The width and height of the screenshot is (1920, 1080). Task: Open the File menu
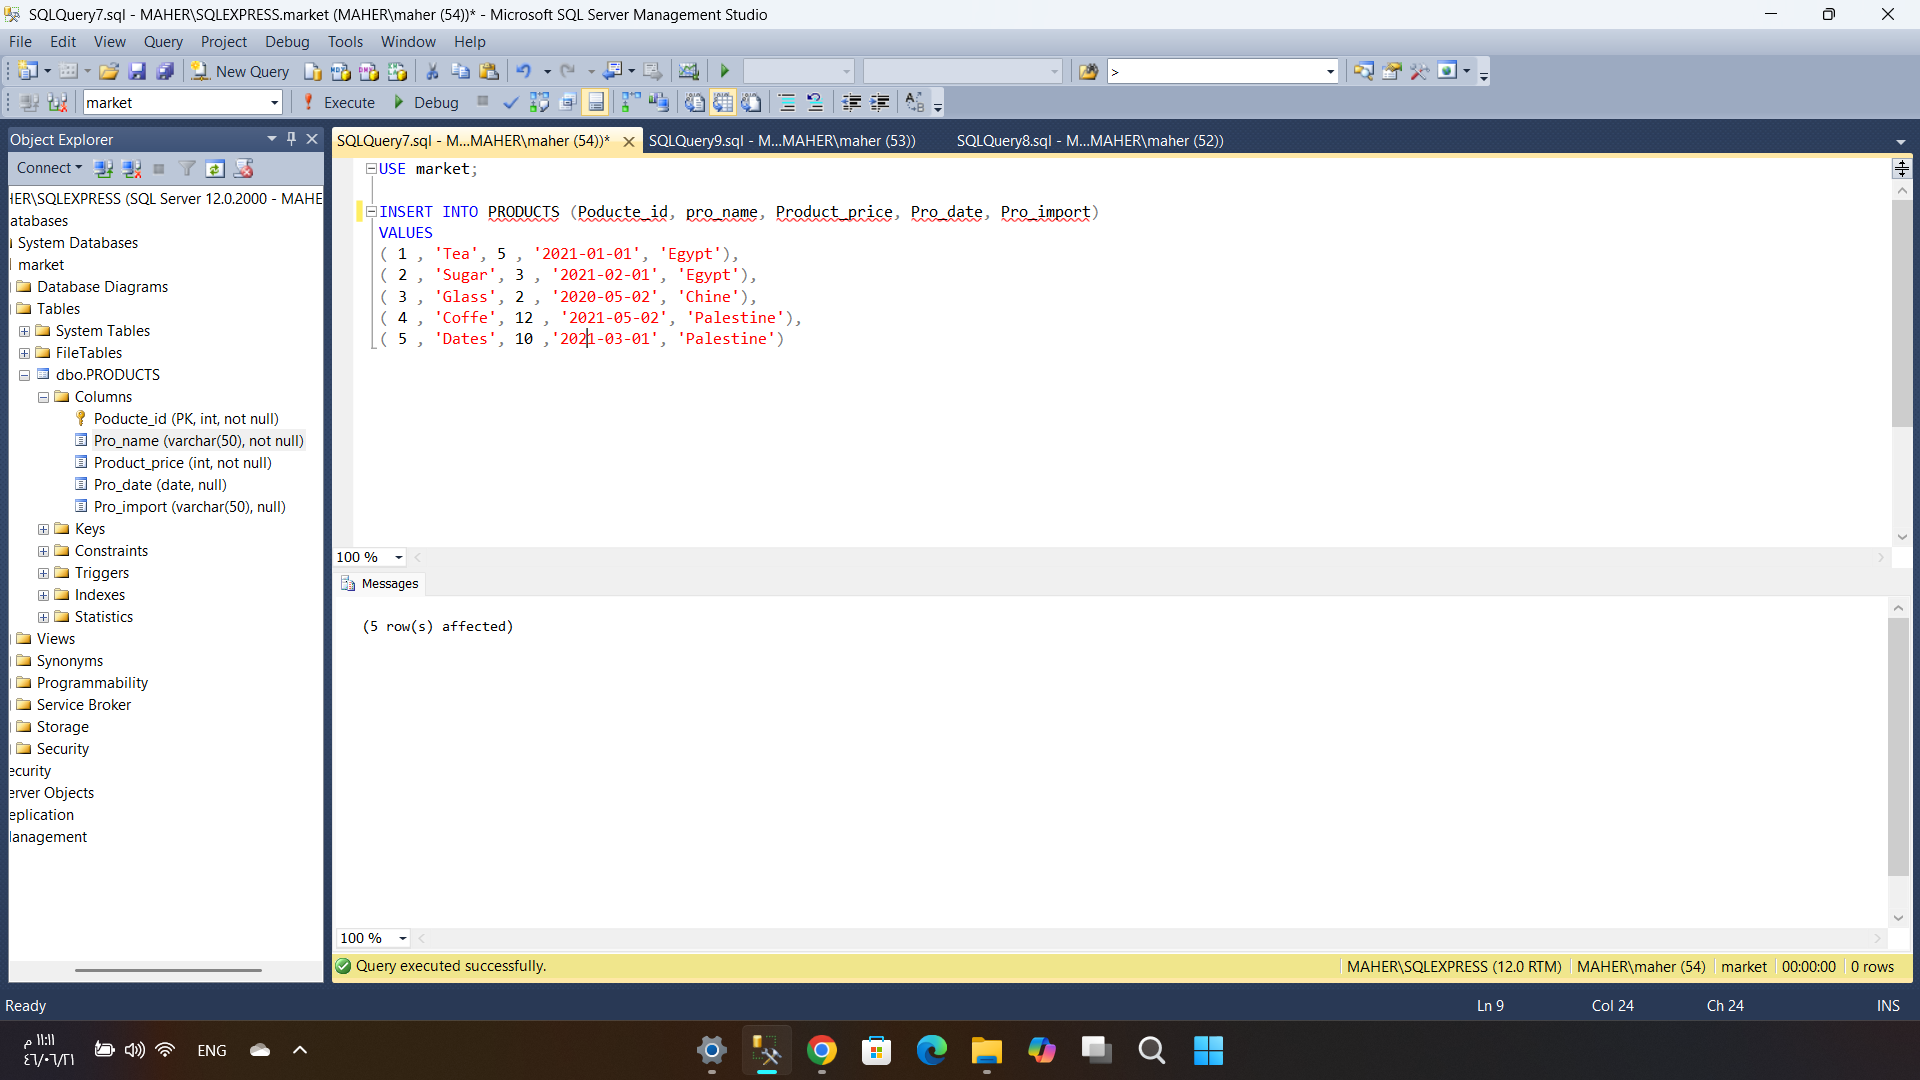pos(20,41)
